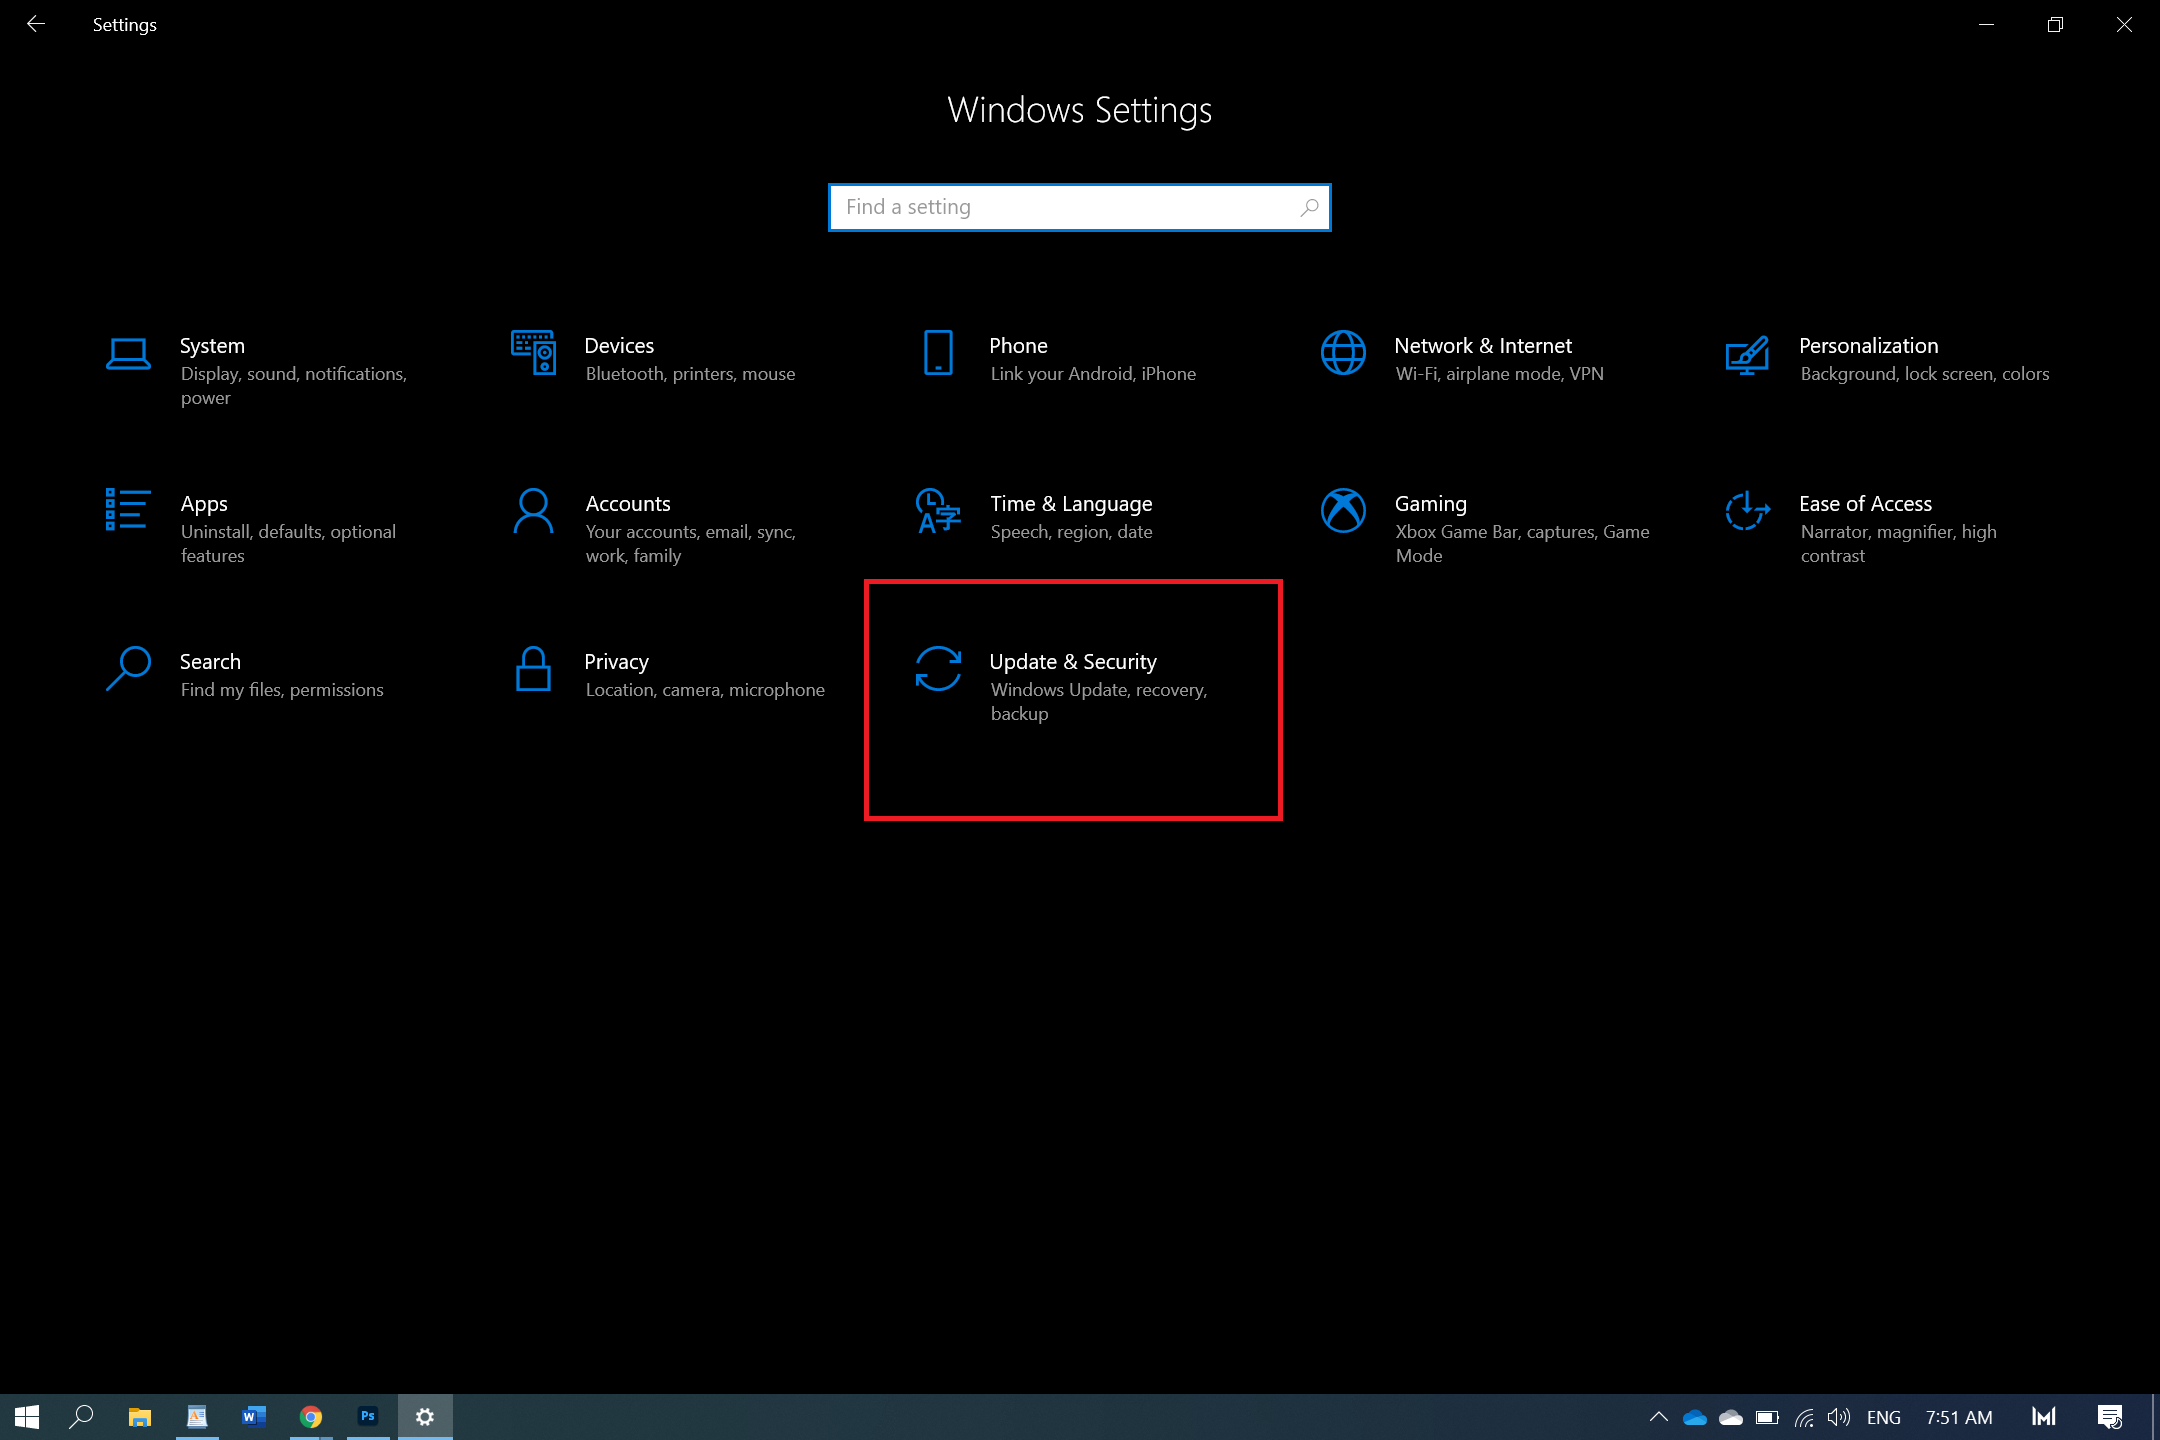Switch to Photoshop in the taskbar
Screen dimensions: 2160x1440
pos(368,1417)
